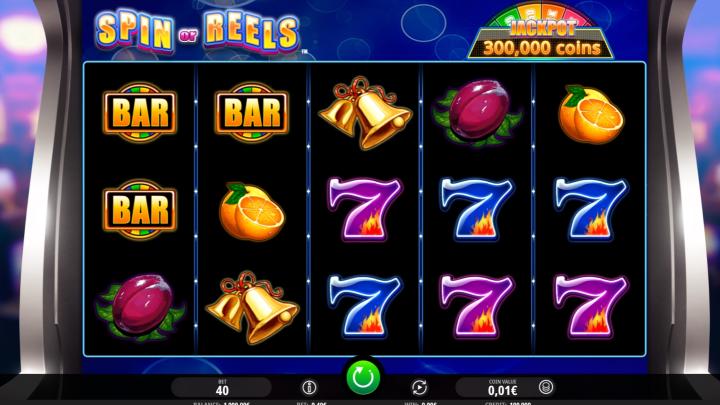The height and width of the screenshot is (405, 720).
Task: Open coin stack settings icon
Action: point(546,387)
